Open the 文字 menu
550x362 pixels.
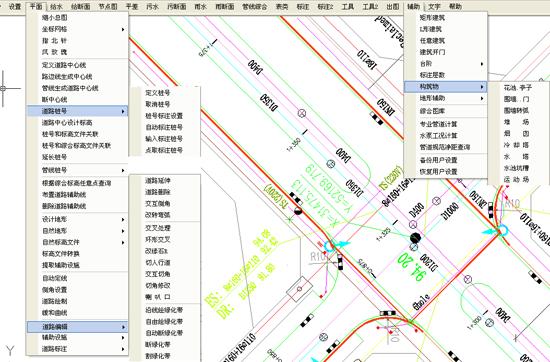coord(434,6)
